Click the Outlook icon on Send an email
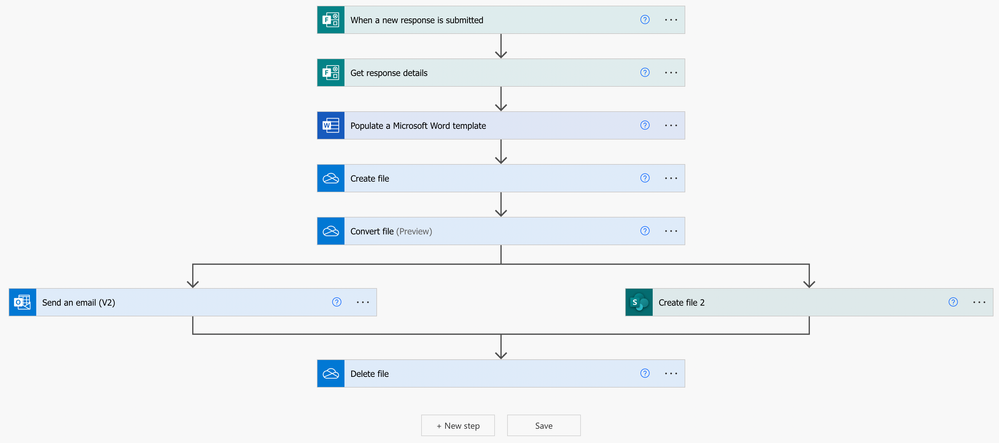999x443 pixels. [23, 302]
